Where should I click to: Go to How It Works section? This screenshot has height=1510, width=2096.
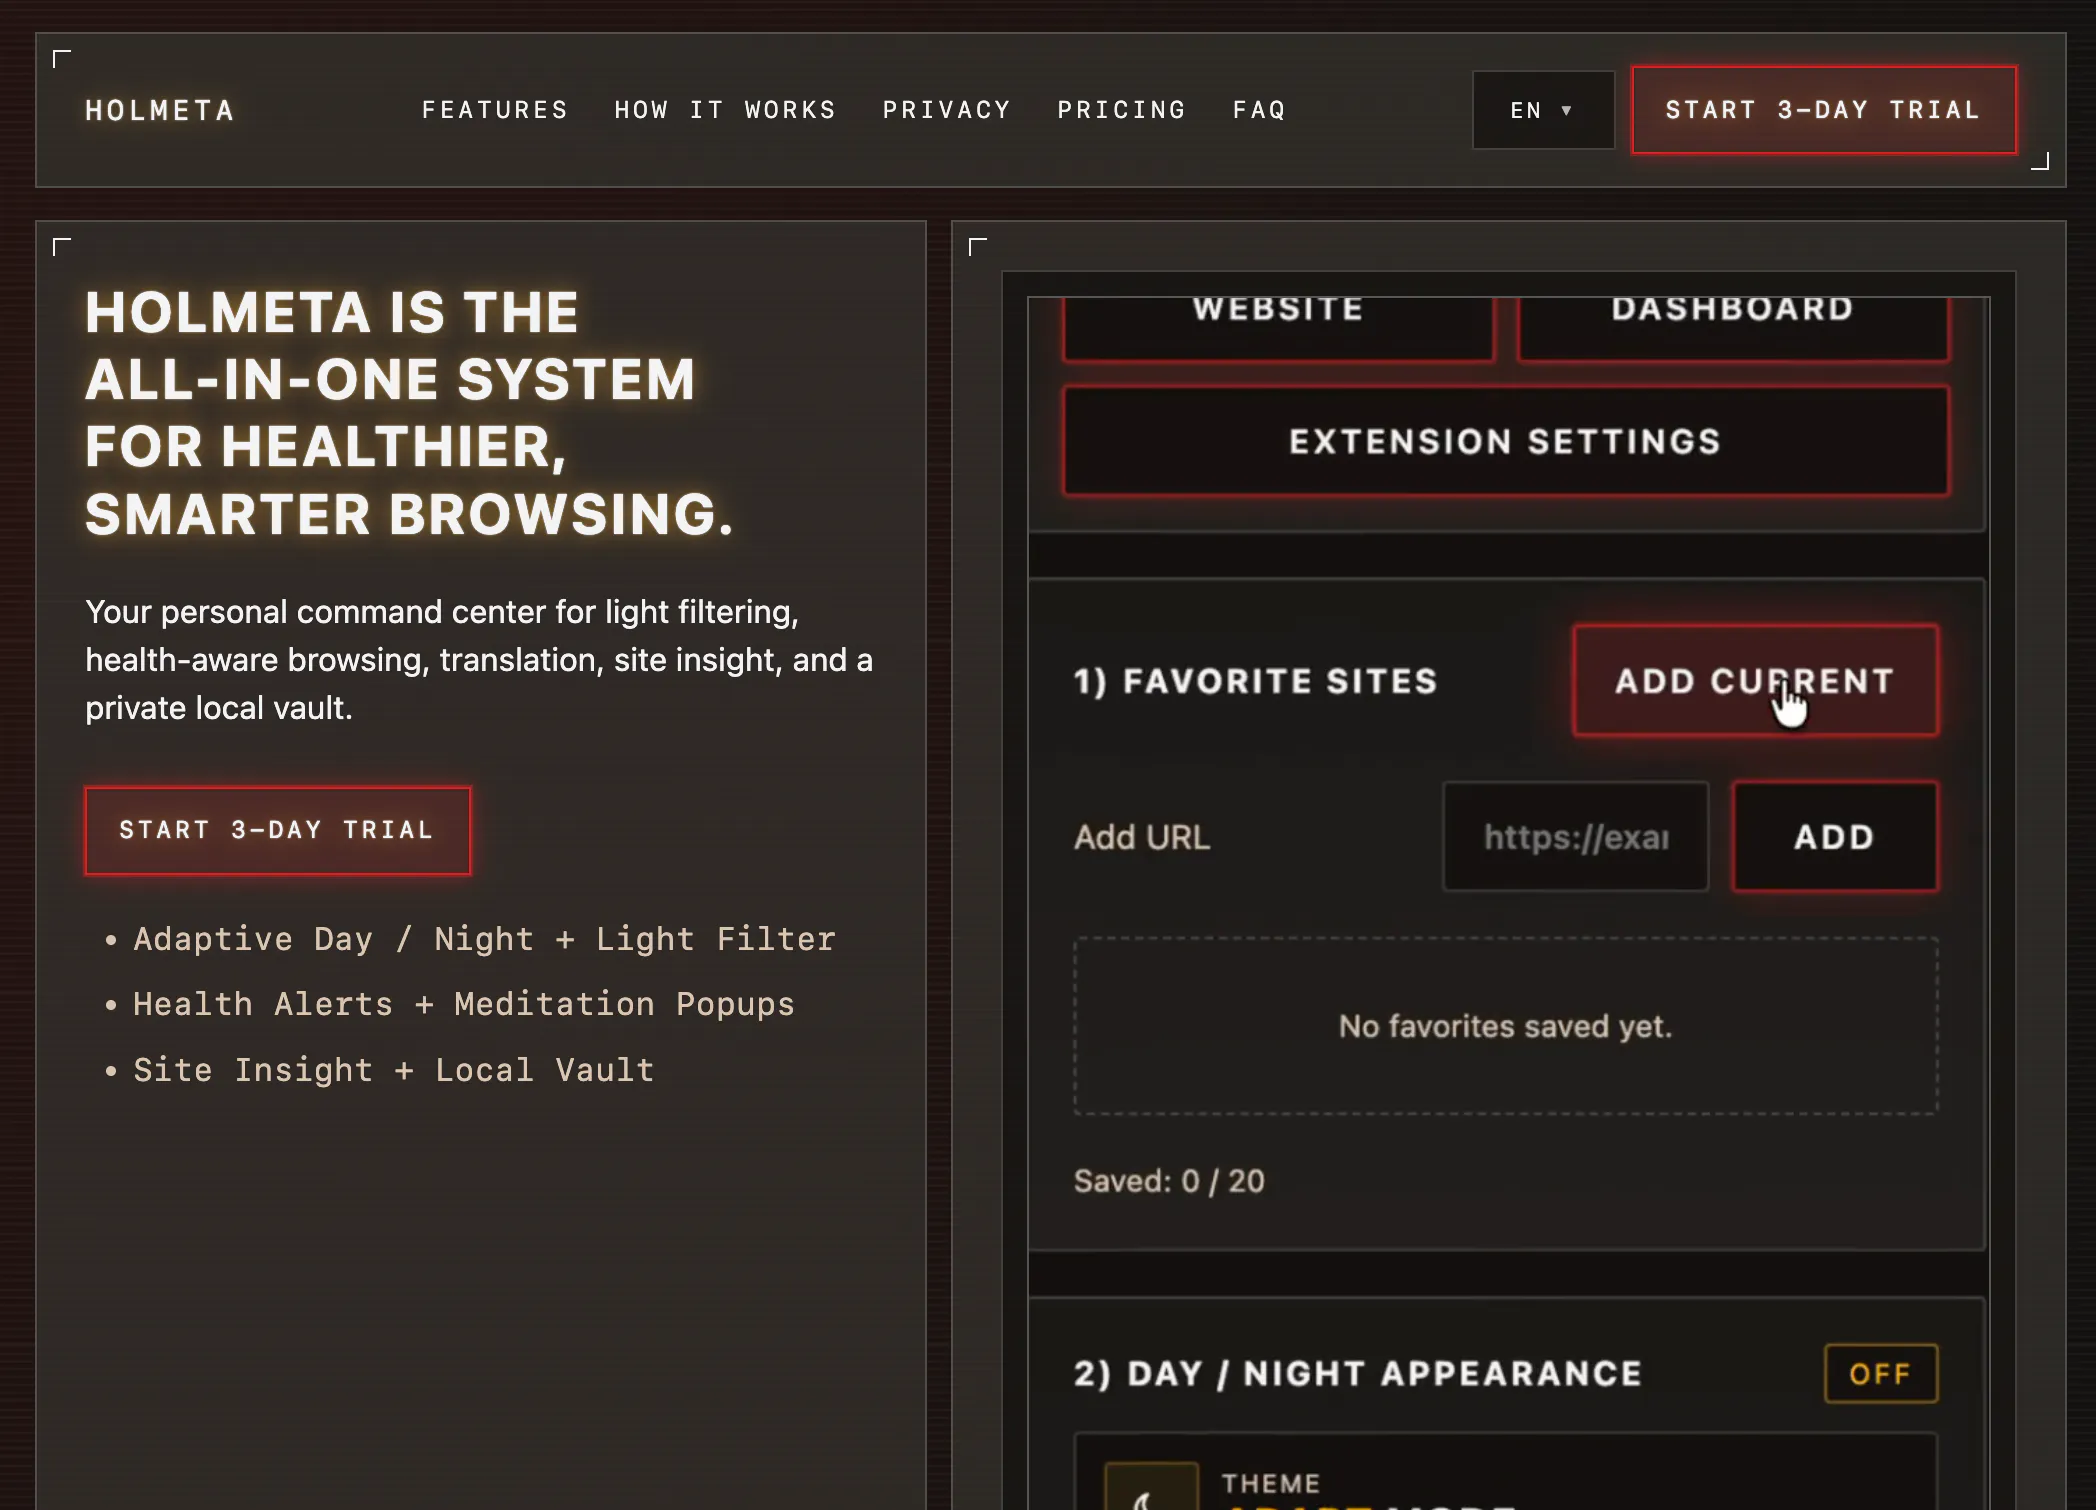point(725,110)
